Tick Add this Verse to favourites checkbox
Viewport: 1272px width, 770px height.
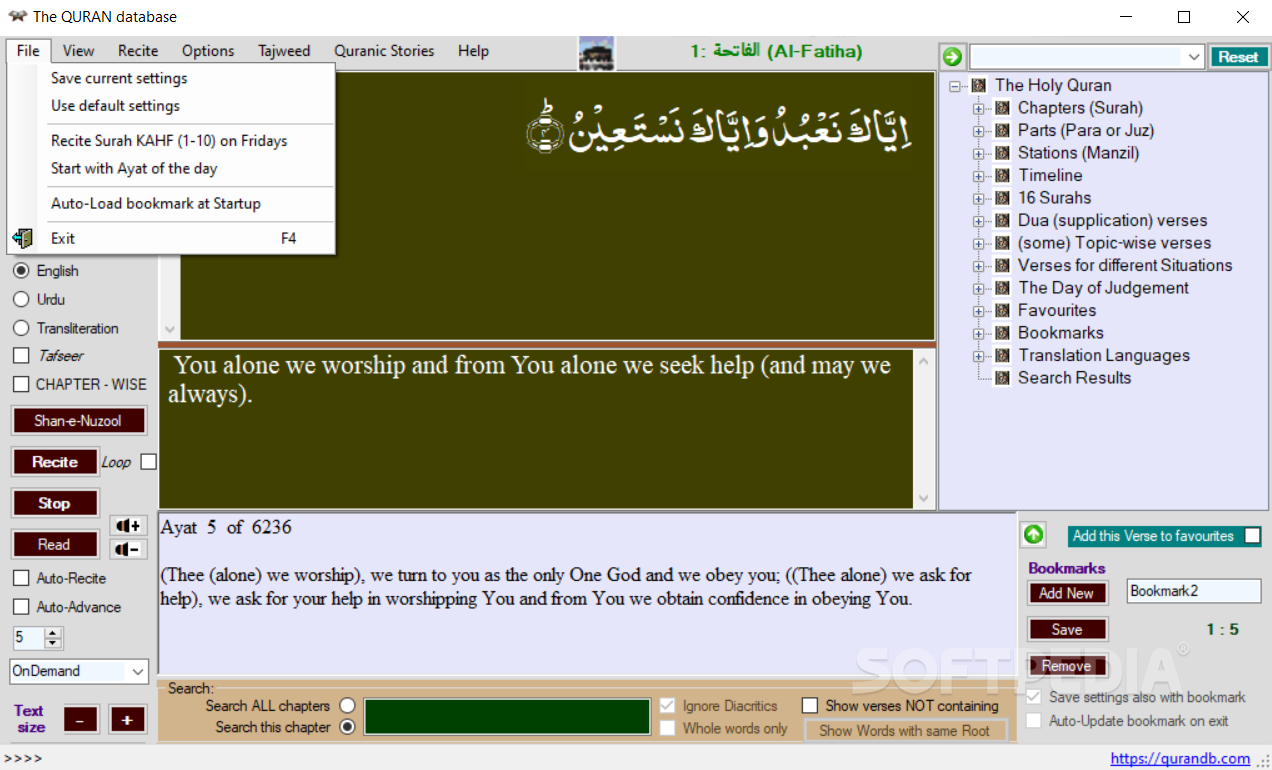tap(1252, 536)
